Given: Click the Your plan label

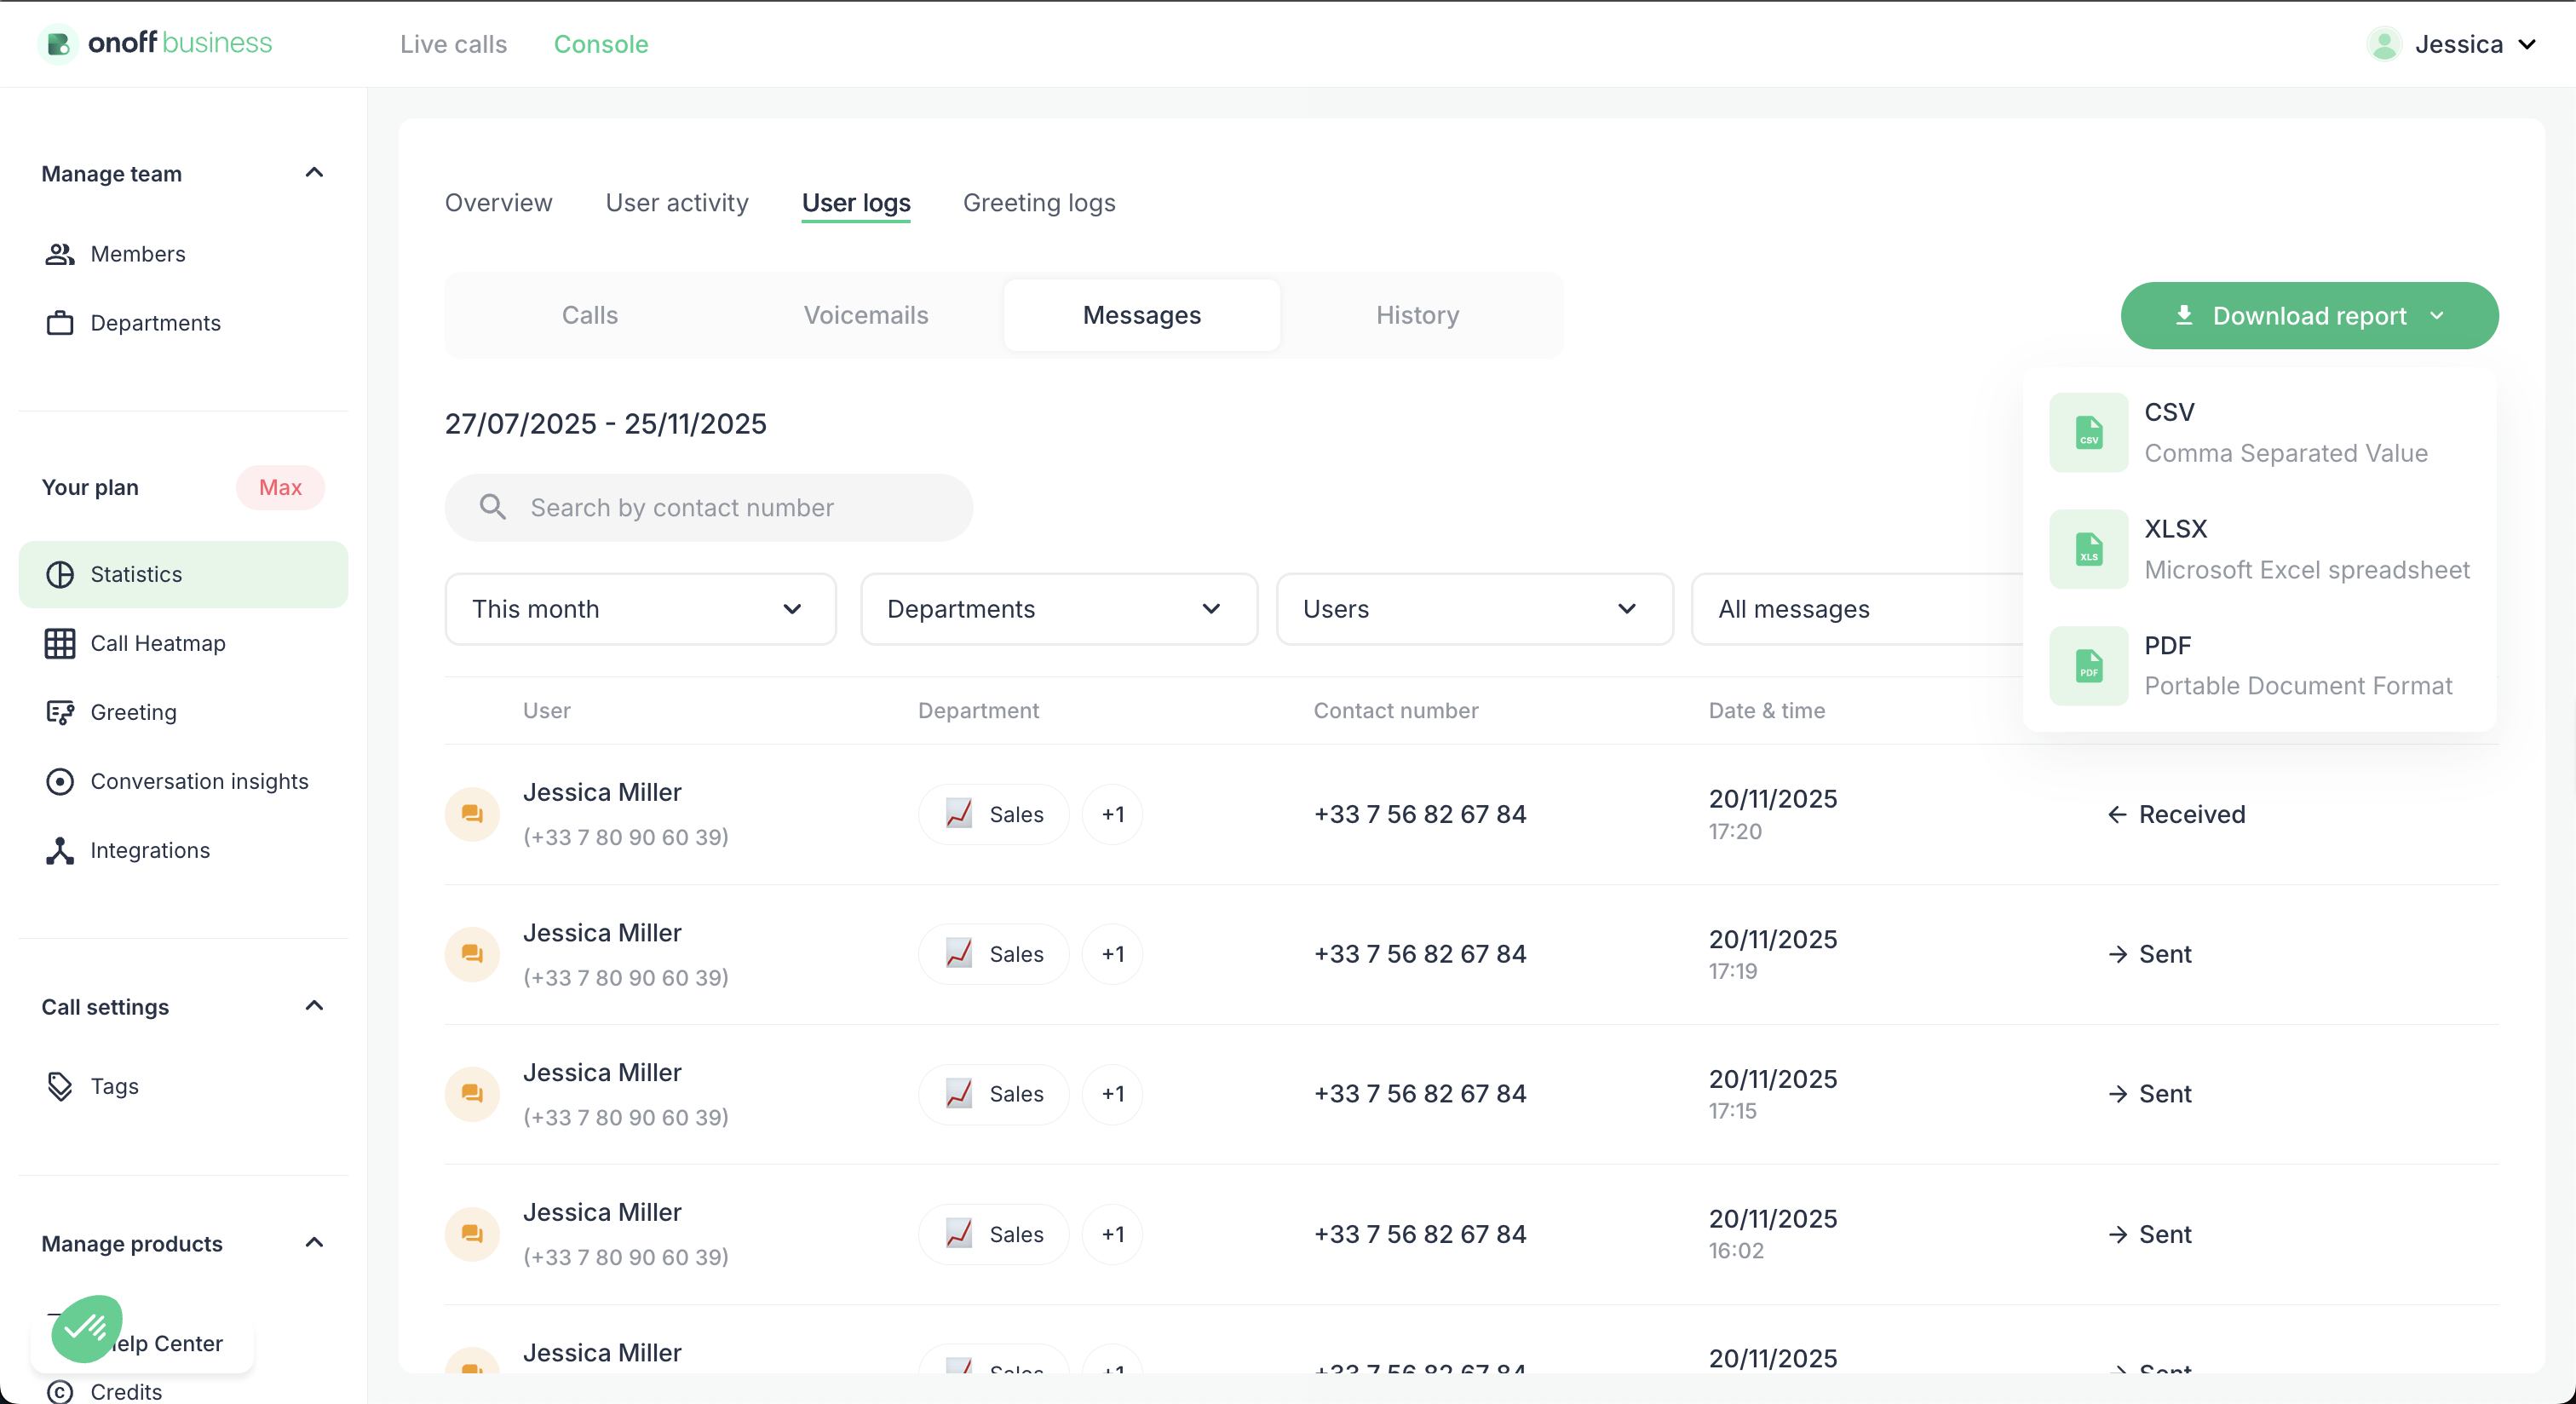Looking at the screenshot, I should [90, 487].
